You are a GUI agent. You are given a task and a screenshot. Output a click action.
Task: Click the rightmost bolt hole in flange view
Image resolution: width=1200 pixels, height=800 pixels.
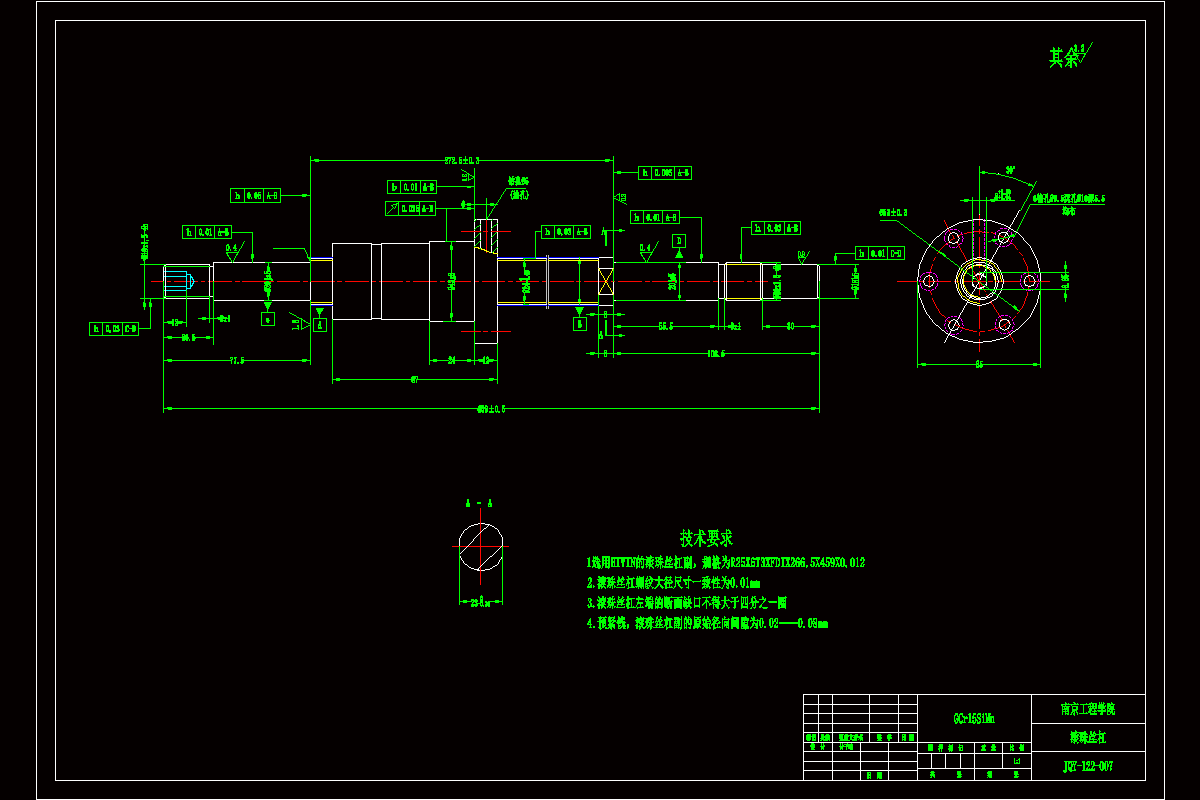click(x=1028, y=281)
